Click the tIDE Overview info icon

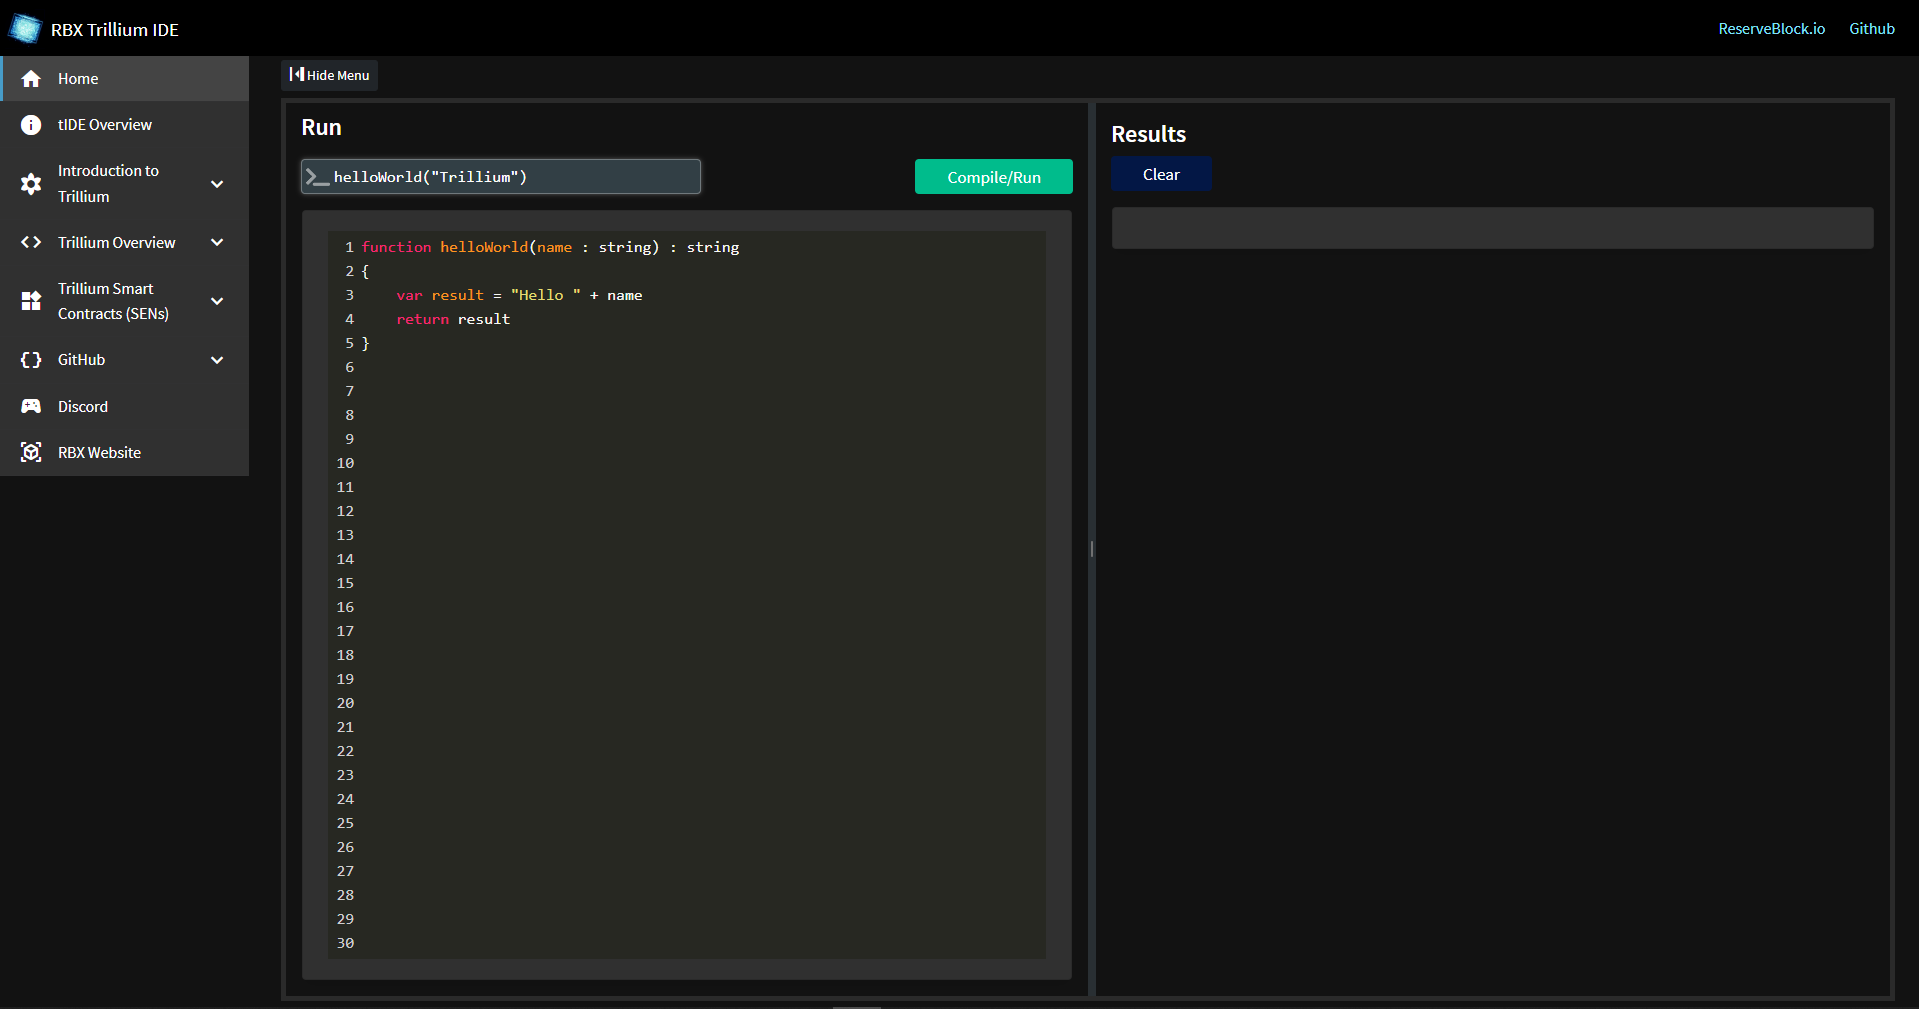pos(31,124)
